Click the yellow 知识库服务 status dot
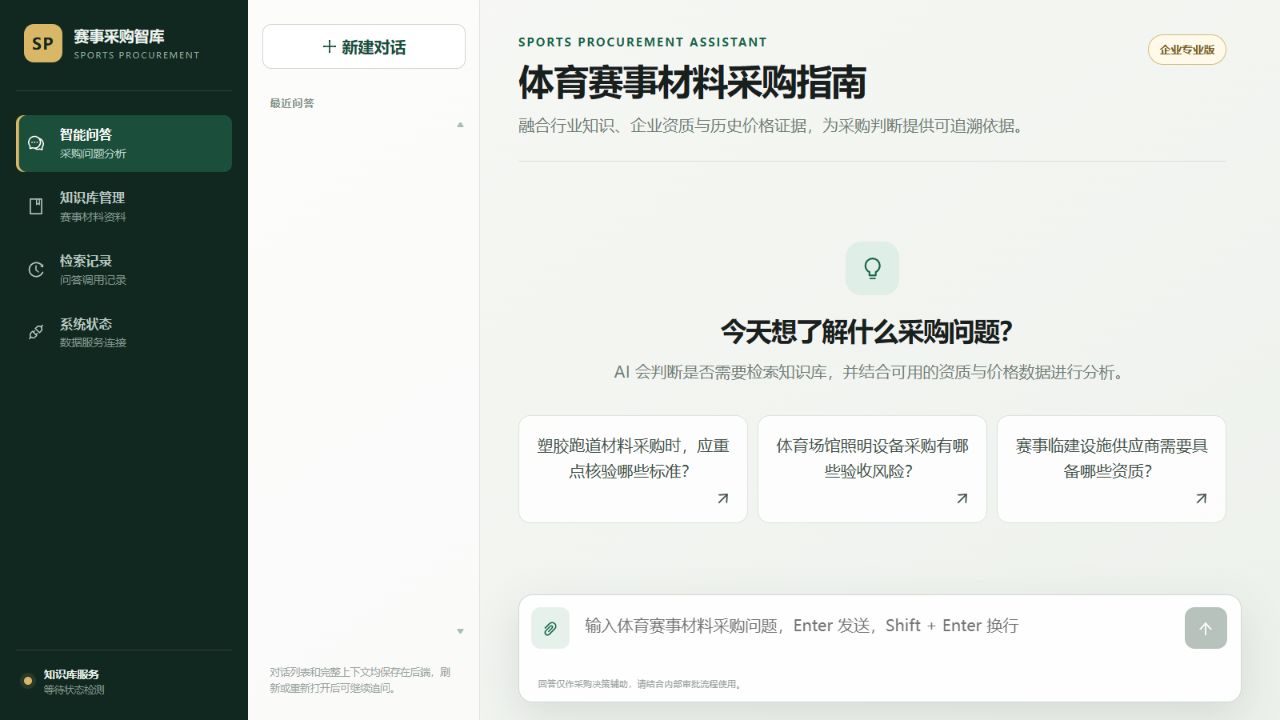This screenshot has height=720, width=1280. pos(28,681)
